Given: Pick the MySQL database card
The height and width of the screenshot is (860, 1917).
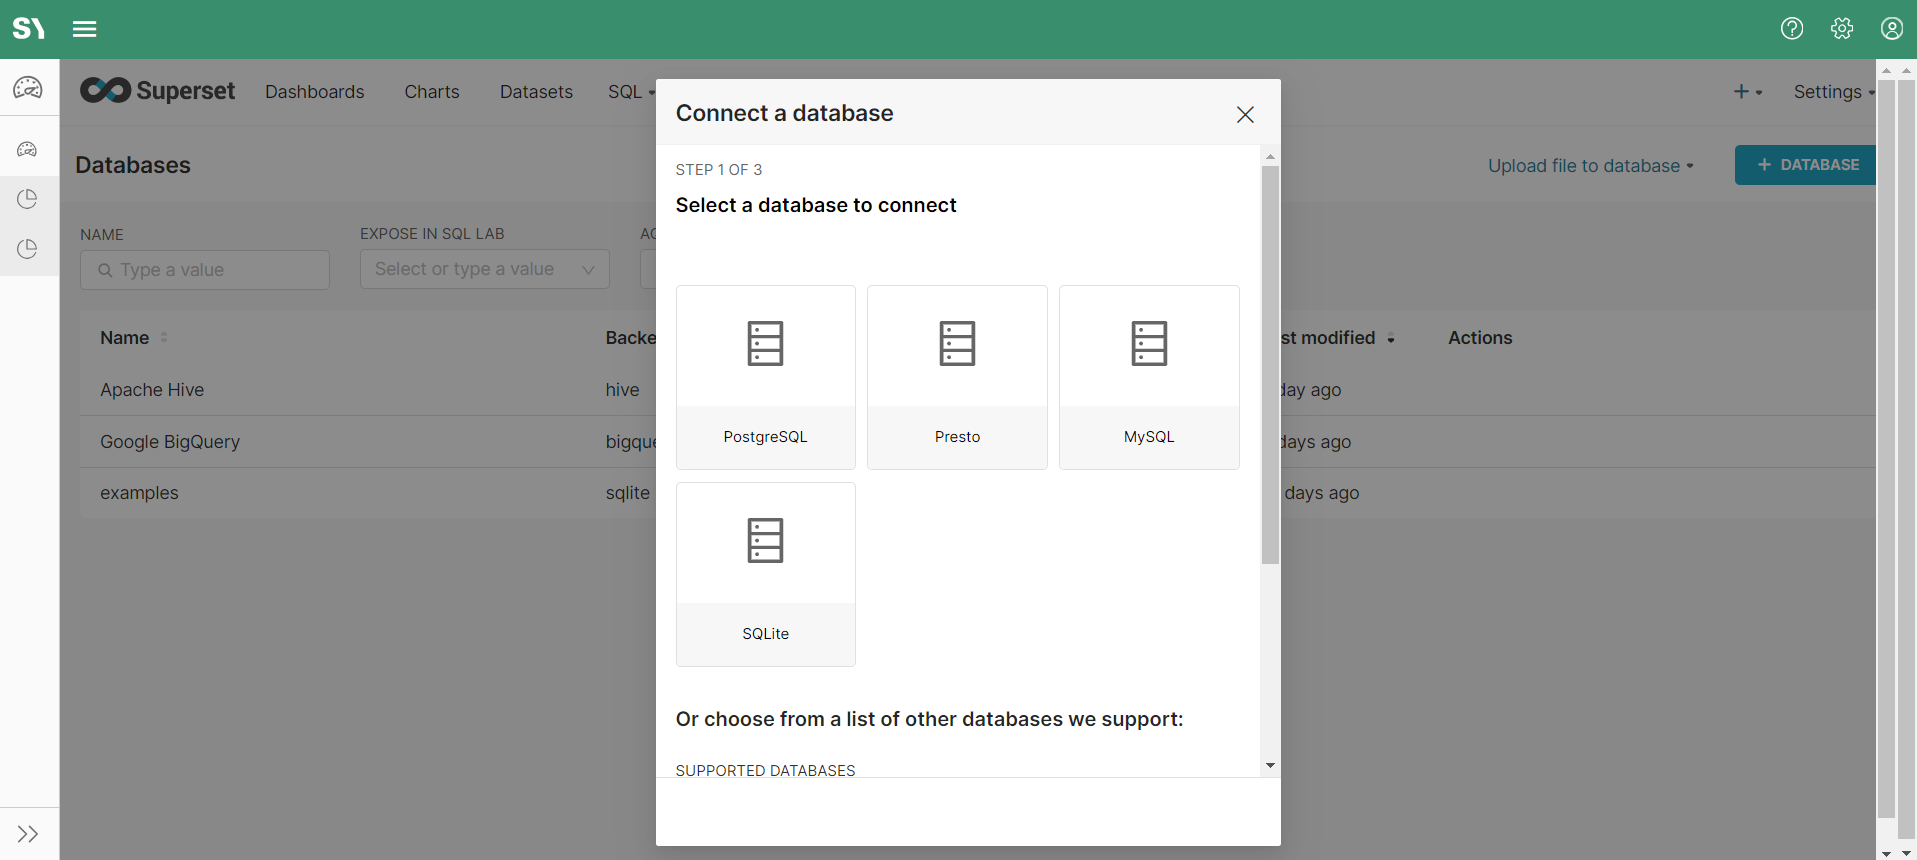Looking at the screenshot, I should (x=1149, y=377).
